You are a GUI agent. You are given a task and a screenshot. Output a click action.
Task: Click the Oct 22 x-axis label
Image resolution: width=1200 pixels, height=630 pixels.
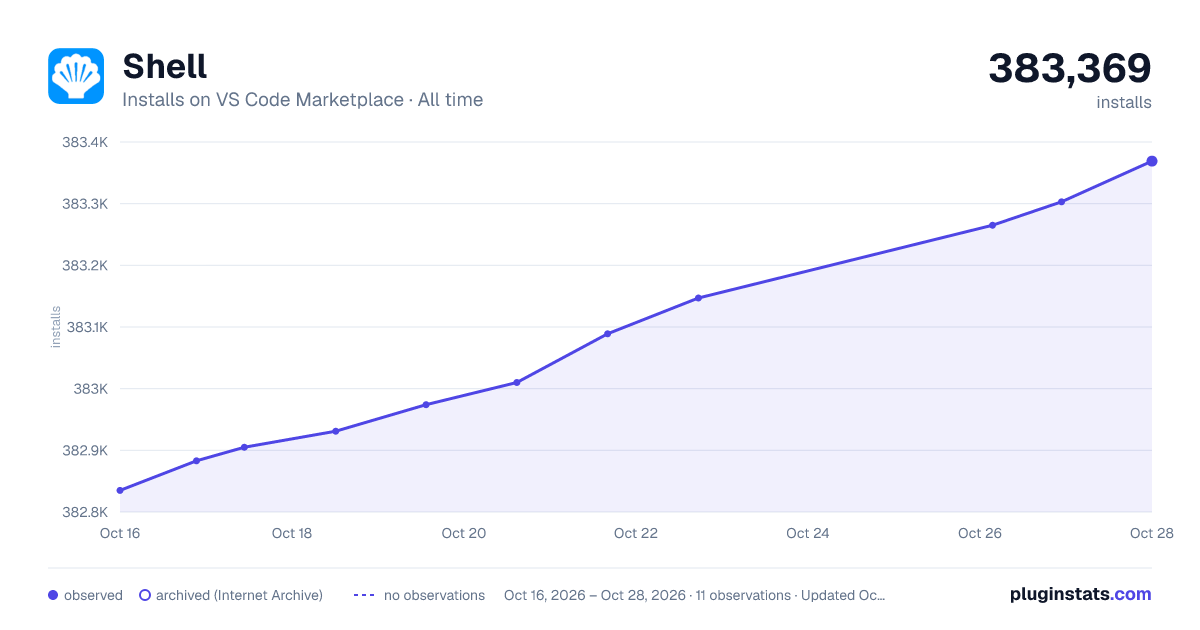point(636,533)
